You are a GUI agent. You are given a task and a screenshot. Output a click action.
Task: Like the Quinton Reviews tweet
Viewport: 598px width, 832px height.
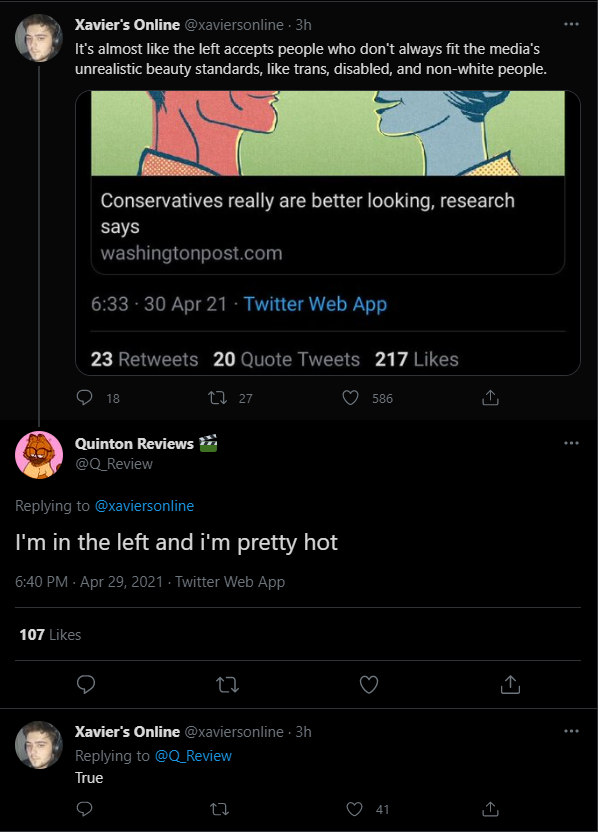coord(369,684)
